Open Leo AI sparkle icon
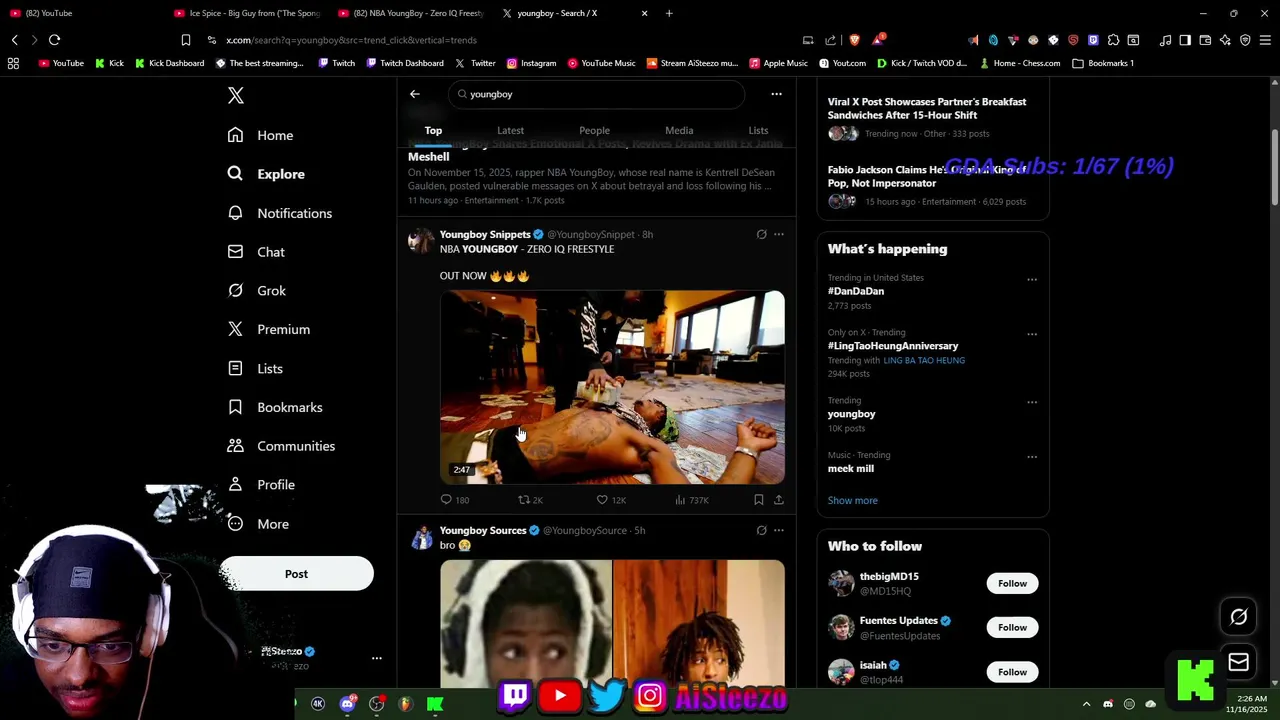1280x720 pixels. [1225, 40]
